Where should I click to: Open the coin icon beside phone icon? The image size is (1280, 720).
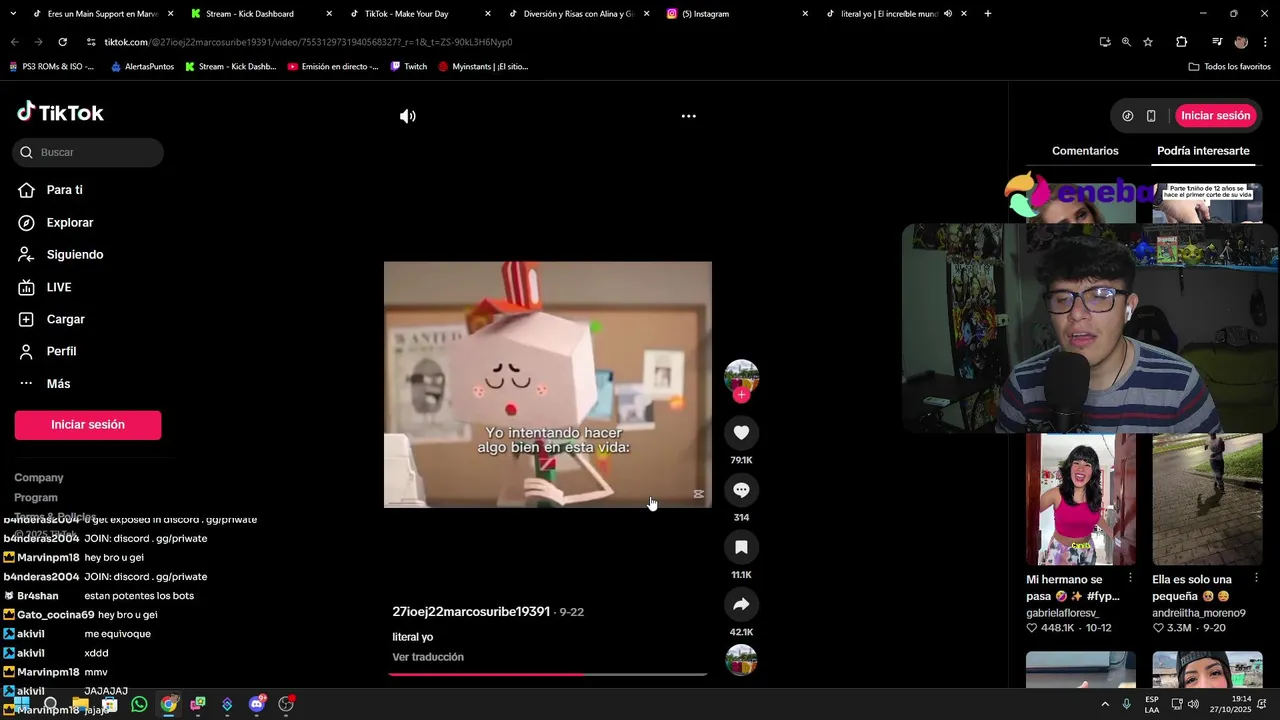coord(1127,116)
